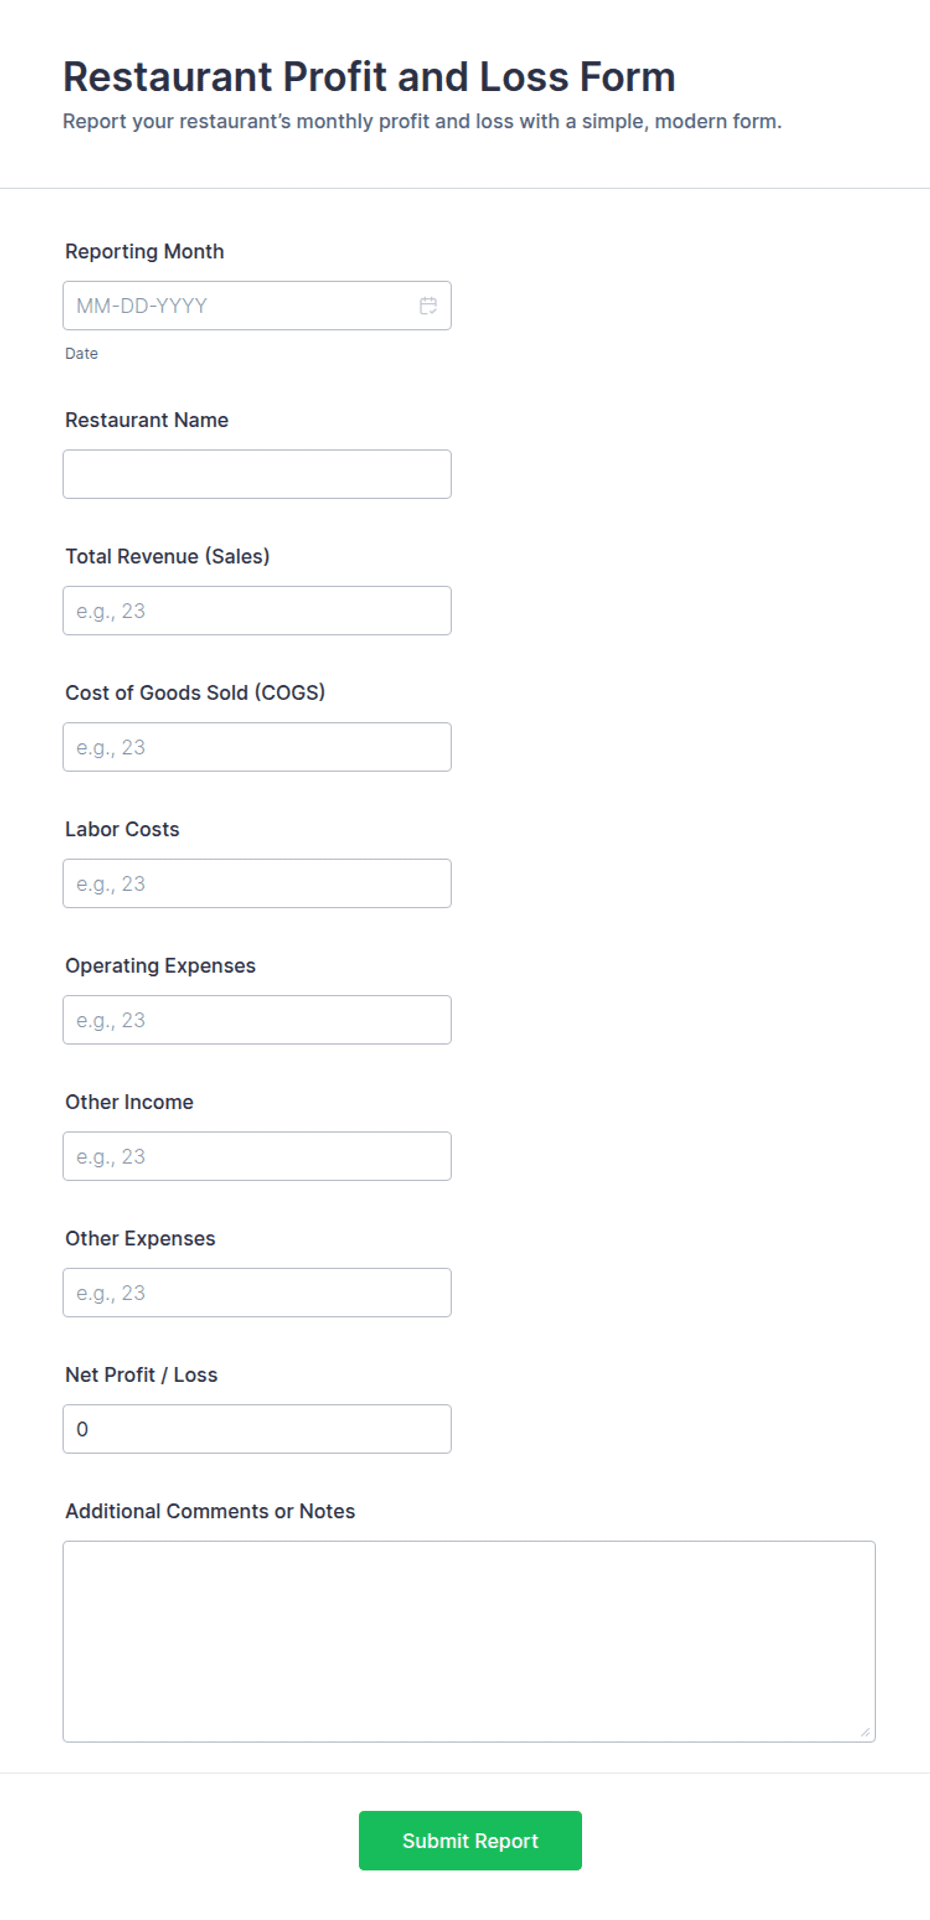Click the Cost of Goods Sold (COGS) label
The image size is (930, 1920).
[x=195, y=693]
